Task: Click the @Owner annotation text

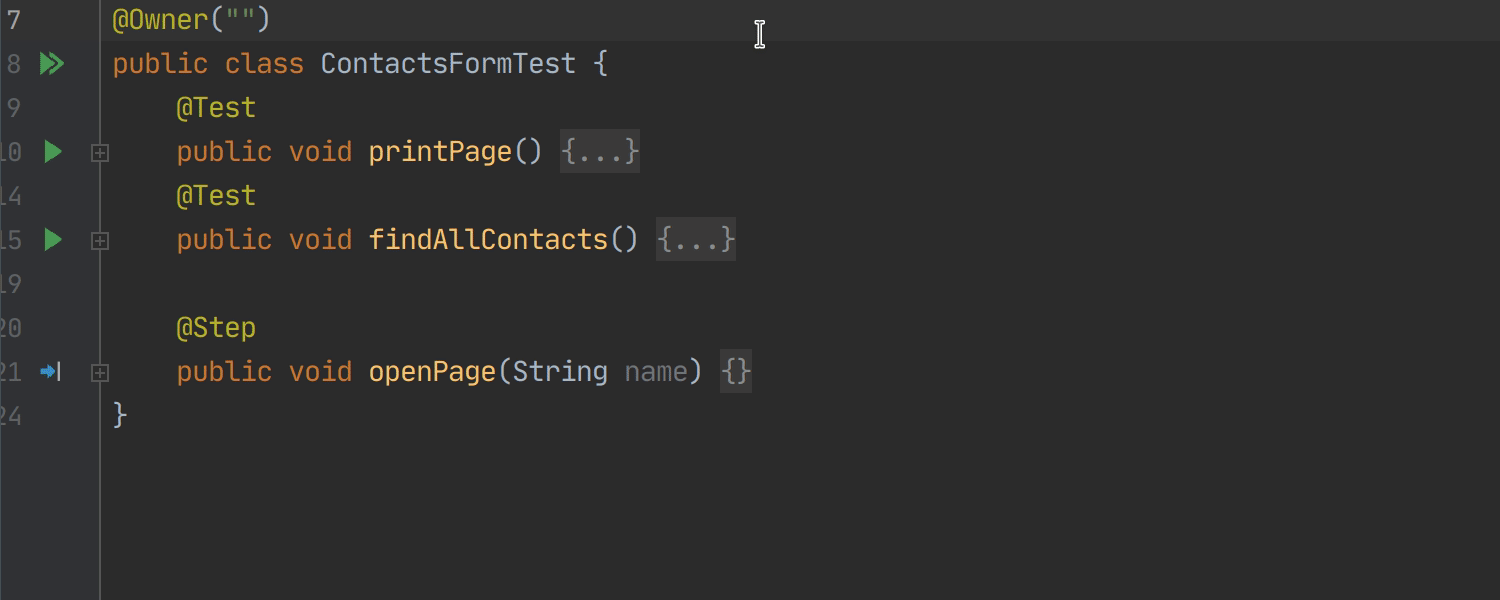Action: (161, 19)
